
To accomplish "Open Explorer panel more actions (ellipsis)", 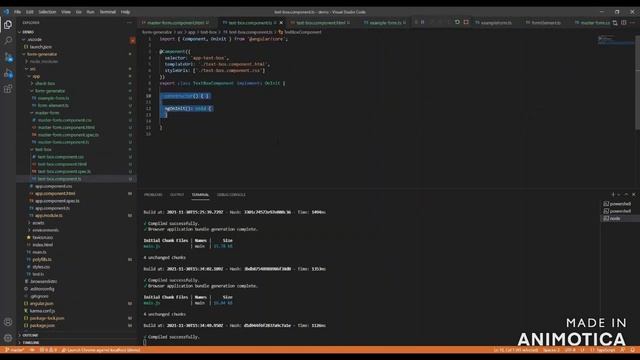I will [x=130, y=23].
